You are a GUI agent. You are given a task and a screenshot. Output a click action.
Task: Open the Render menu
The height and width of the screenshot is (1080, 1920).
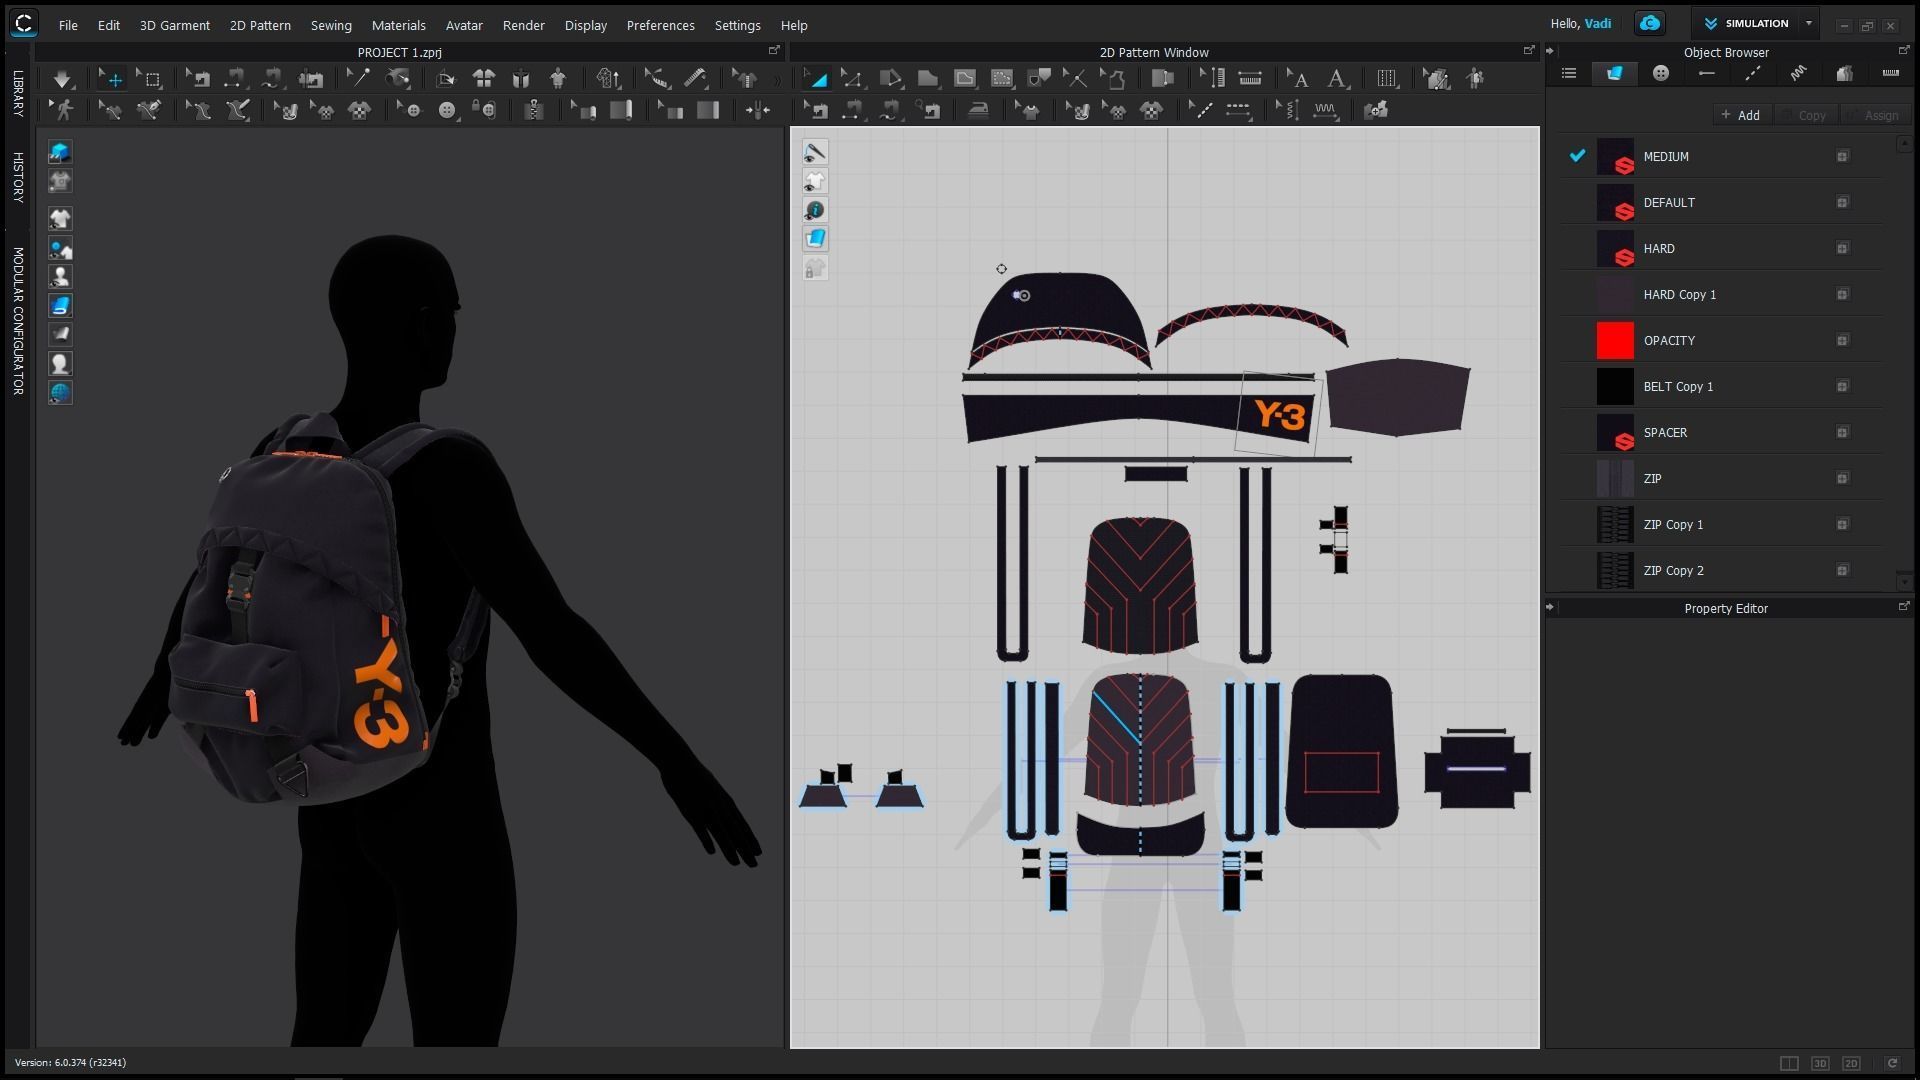[x=524, y=25]
